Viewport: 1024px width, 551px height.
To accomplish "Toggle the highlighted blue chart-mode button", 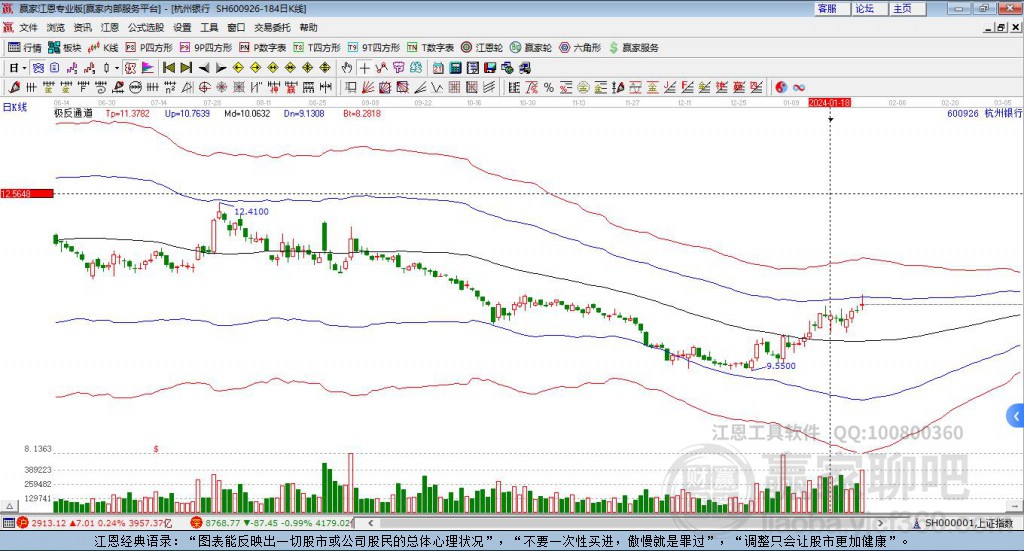I will pyautogui.click(x=38, y=68).
